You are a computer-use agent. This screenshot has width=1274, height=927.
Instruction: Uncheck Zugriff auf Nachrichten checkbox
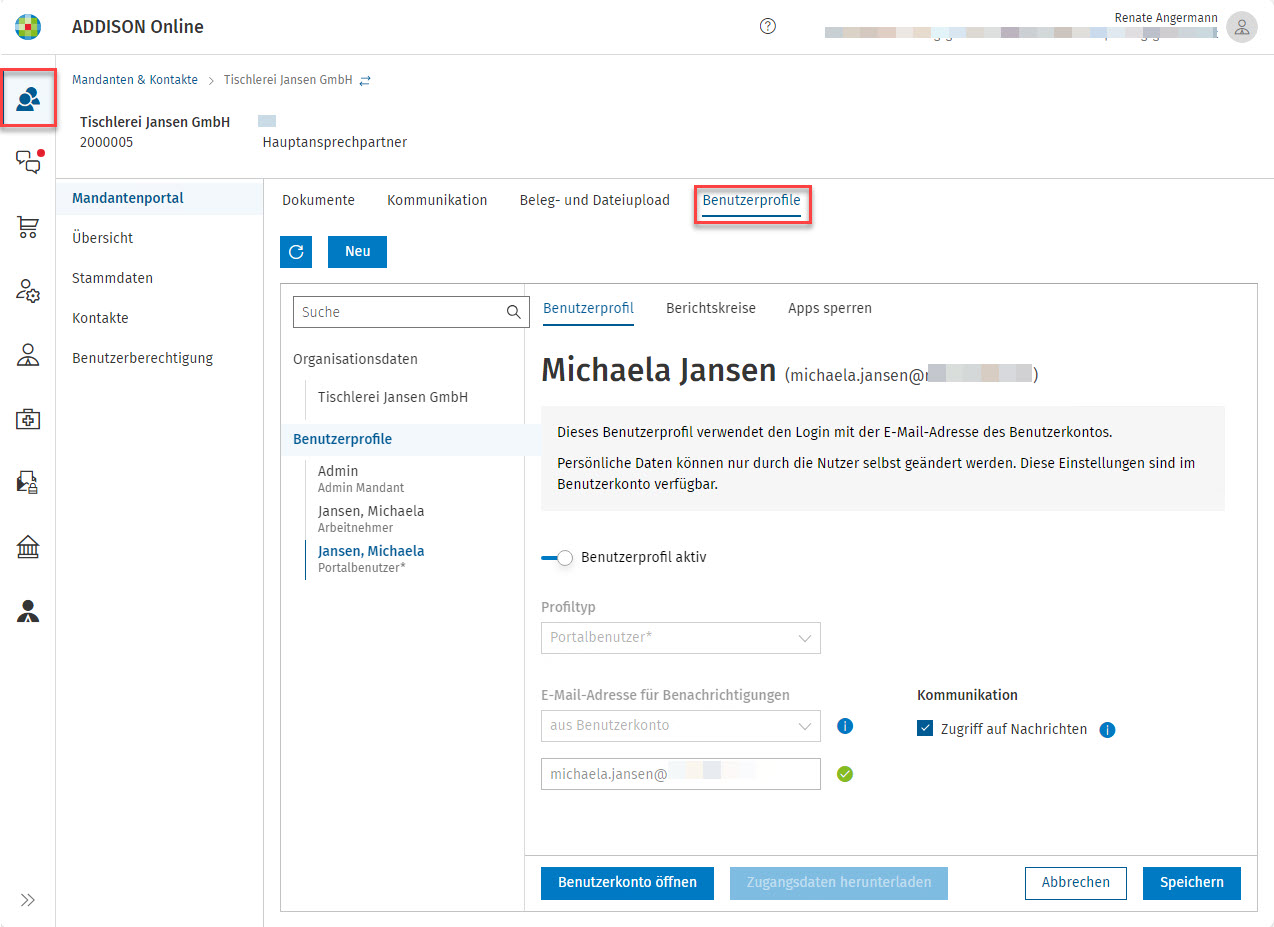pos(925,729)
